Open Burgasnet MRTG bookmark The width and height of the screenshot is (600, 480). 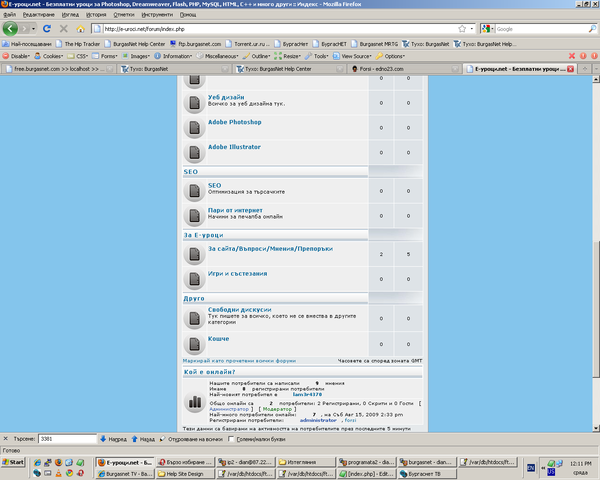pos(374,44)
